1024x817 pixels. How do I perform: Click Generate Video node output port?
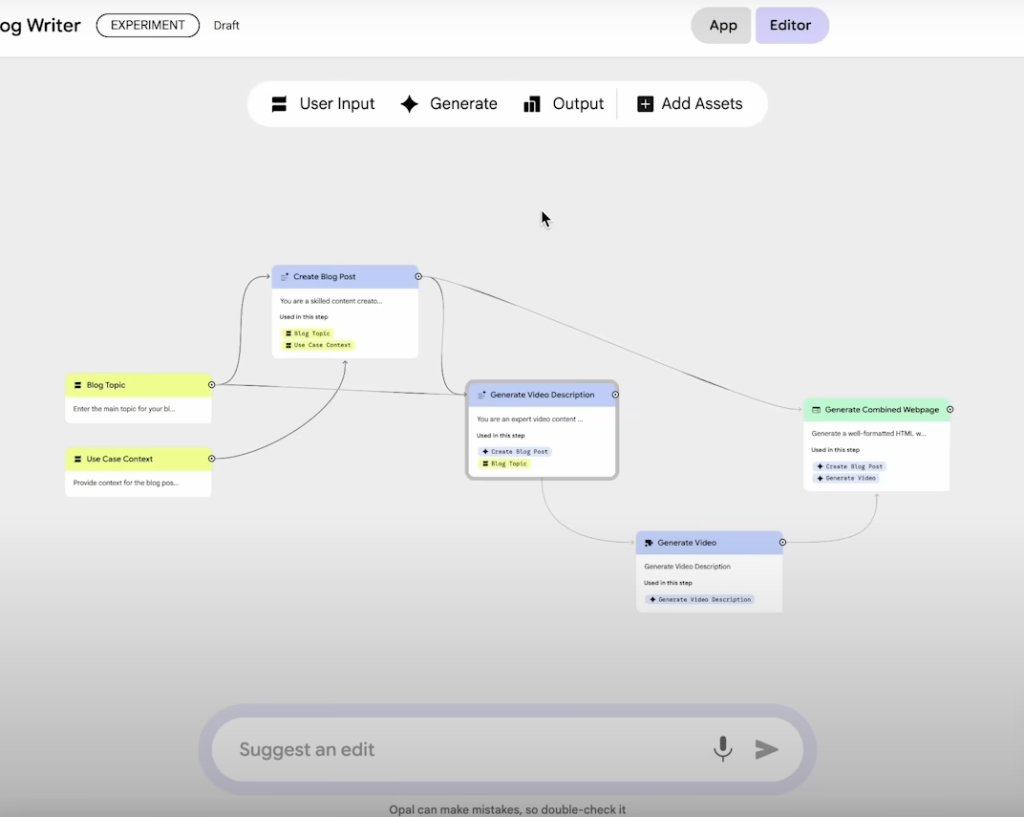(x=782, y=542)
